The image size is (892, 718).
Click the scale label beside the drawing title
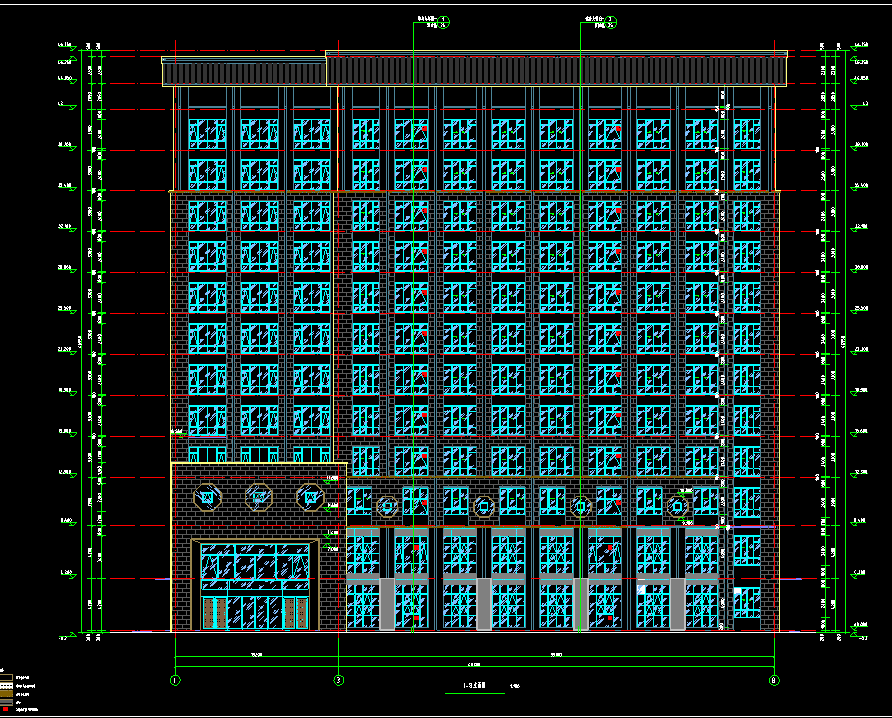(x=514, y=687)
